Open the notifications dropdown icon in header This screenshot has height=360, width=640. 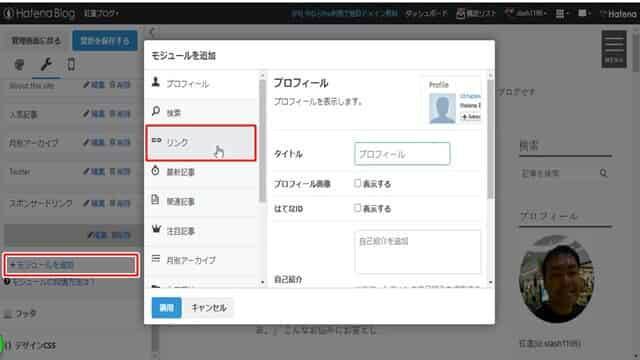[x=584, y=13]
